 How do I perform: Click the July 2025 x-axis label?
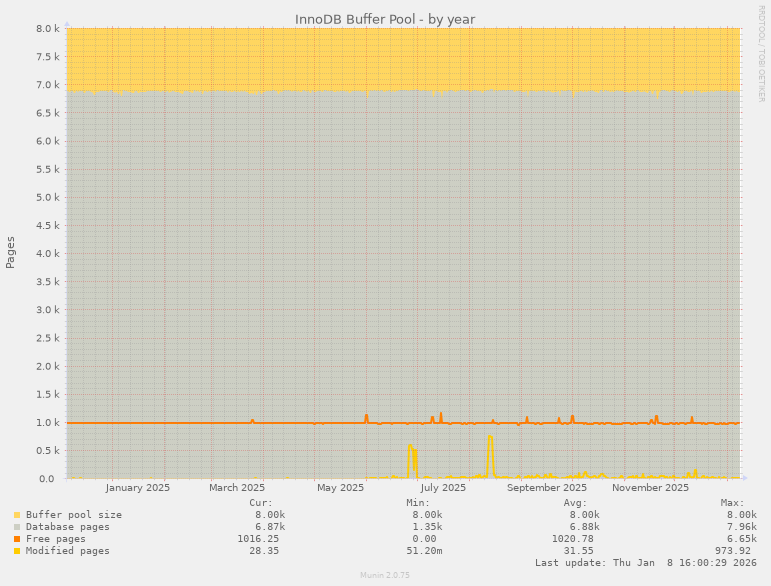click(443, 488)
